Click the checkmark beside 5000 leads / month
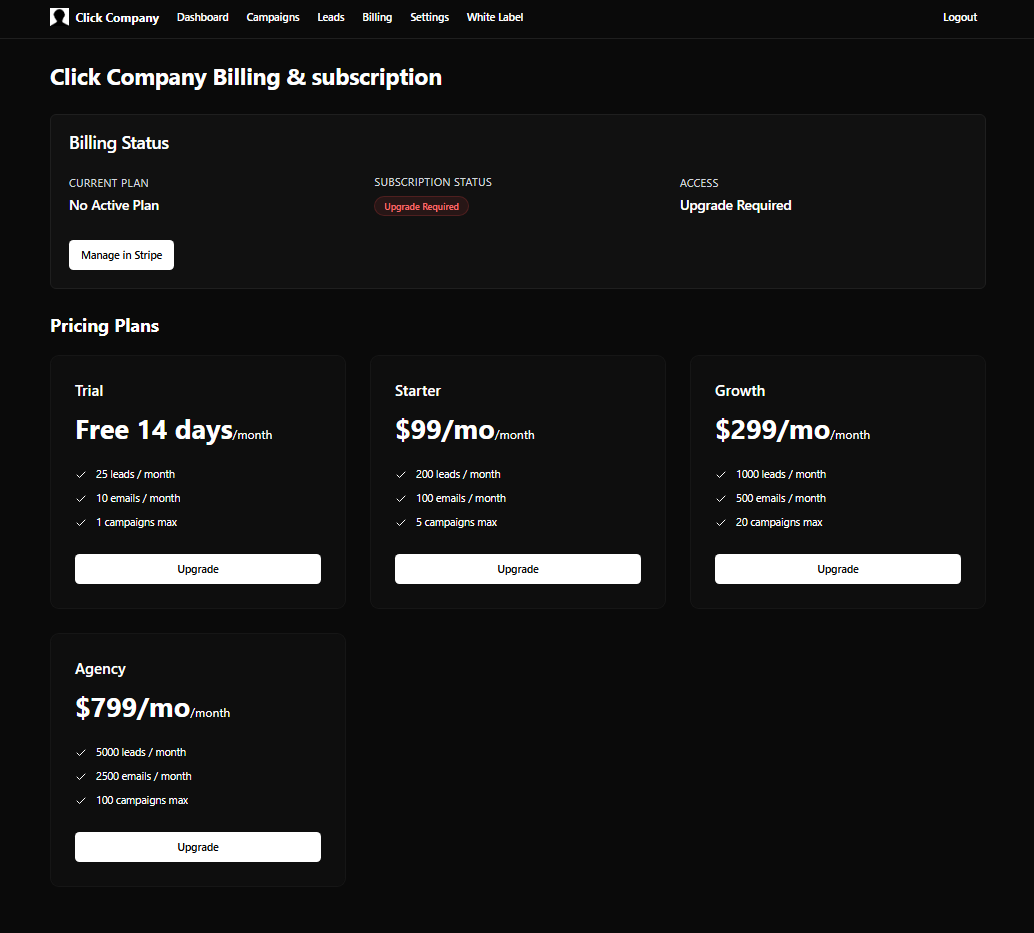Viewport: 1034px width, 933px height. pos(81,753)
